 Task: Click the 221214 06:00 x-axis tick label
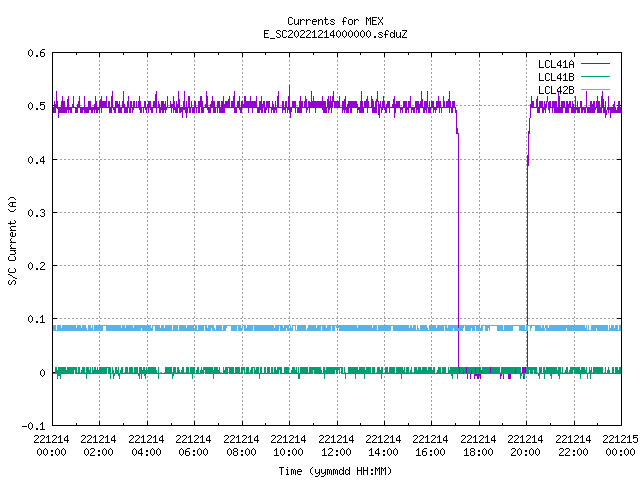[193, 446]
